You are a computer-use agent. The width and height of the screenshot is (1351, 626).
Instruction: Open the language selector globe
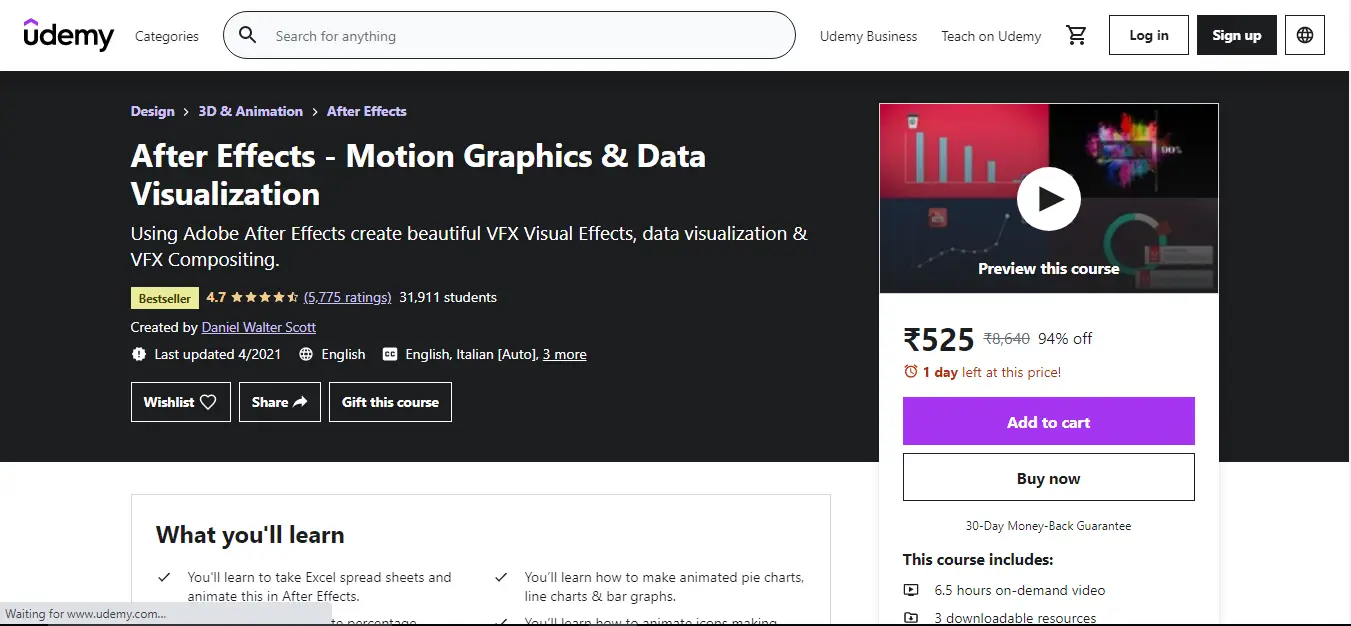1304,34
